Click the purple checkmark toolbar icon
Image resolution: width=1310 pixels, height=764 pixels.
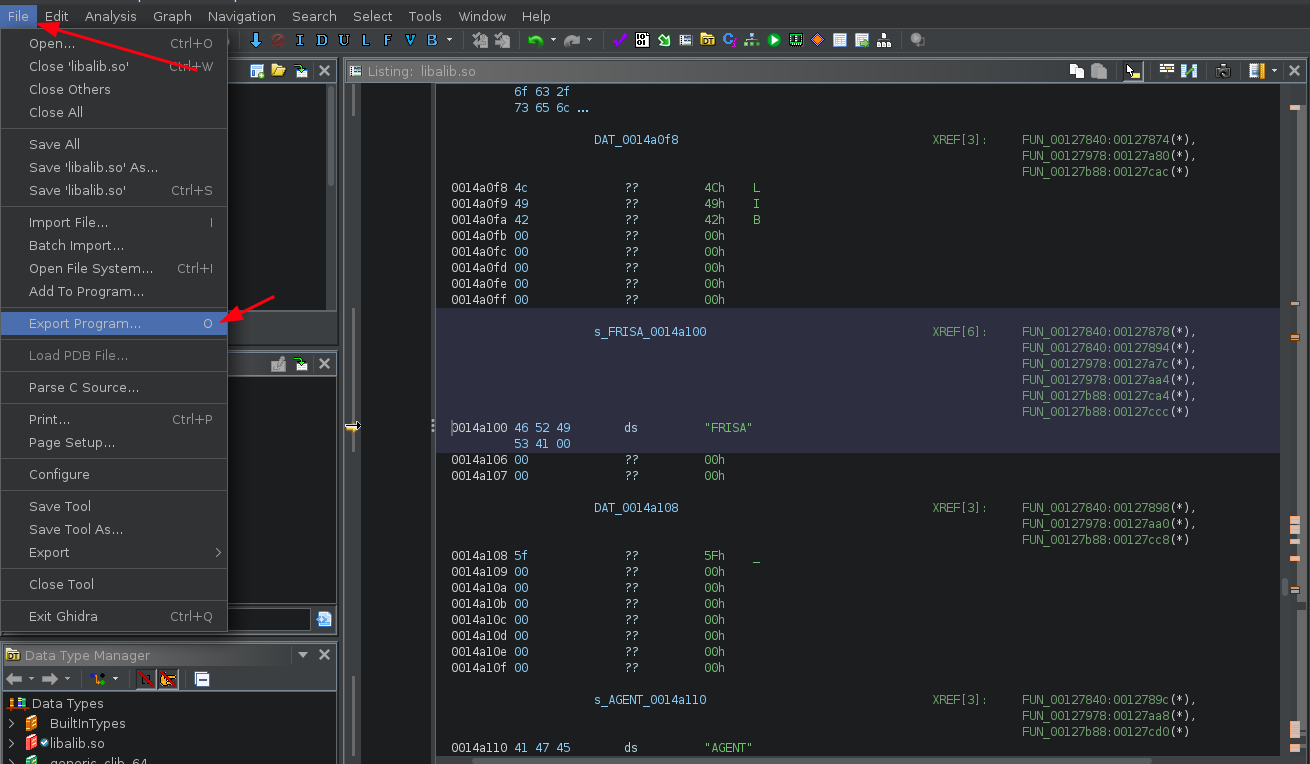[619, 40]
